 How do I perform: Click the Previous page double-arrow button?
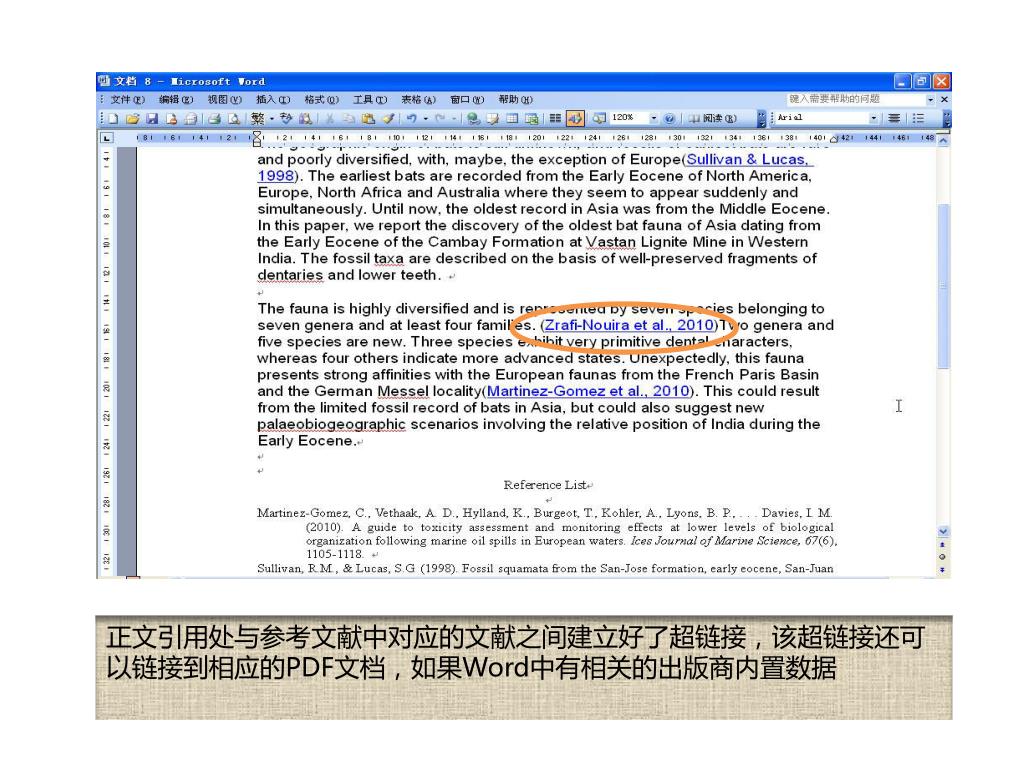tap(942, 545)
